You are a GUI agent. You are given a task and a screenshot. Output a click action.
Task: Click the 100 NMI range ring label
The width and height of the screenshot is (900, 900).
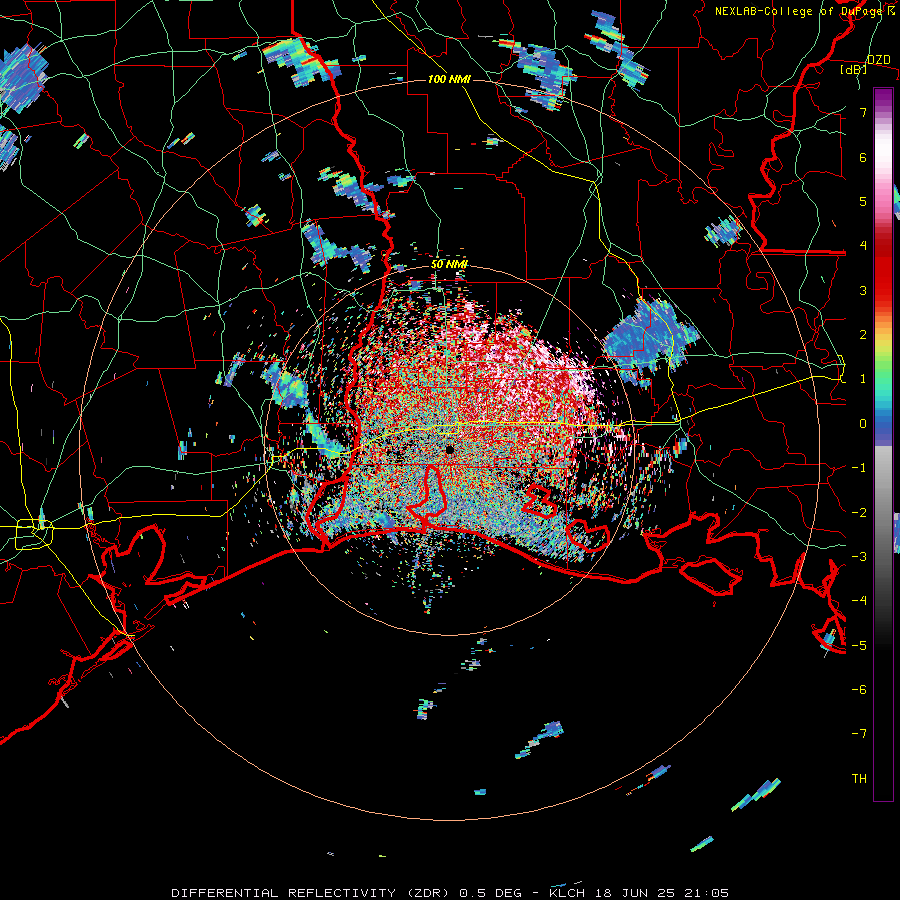coord(449,79)
